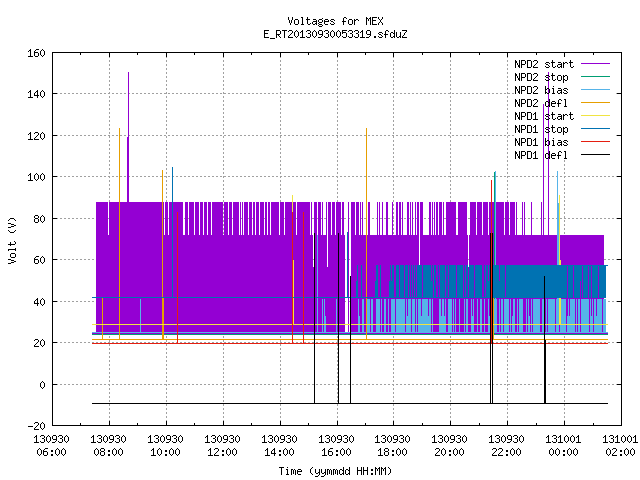Click the 'NPD2 defl' legend label

click(541, 103)
